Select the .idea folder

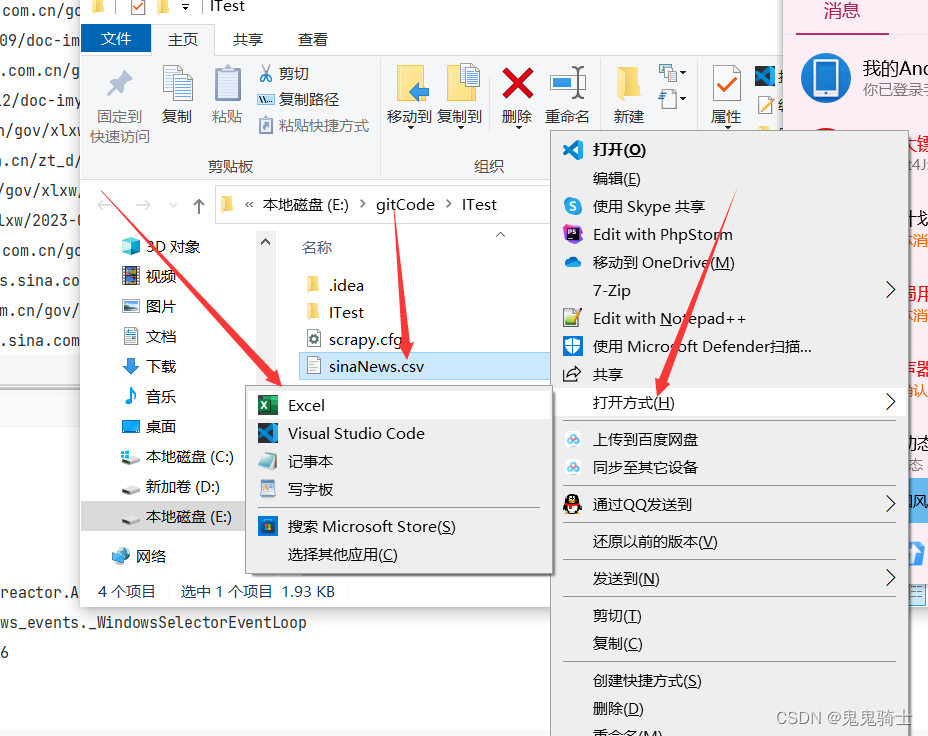[335, 285]
